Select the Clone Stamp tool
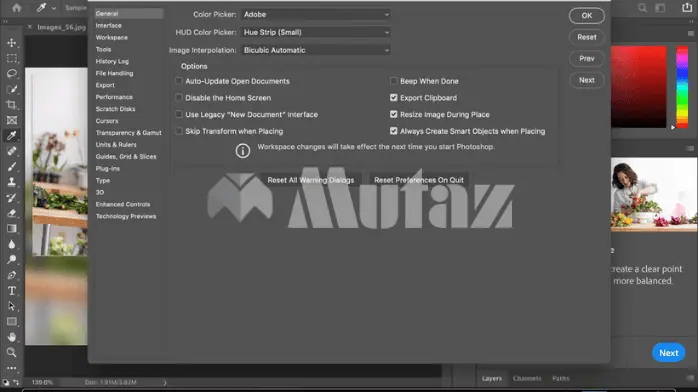 (12, 182)
